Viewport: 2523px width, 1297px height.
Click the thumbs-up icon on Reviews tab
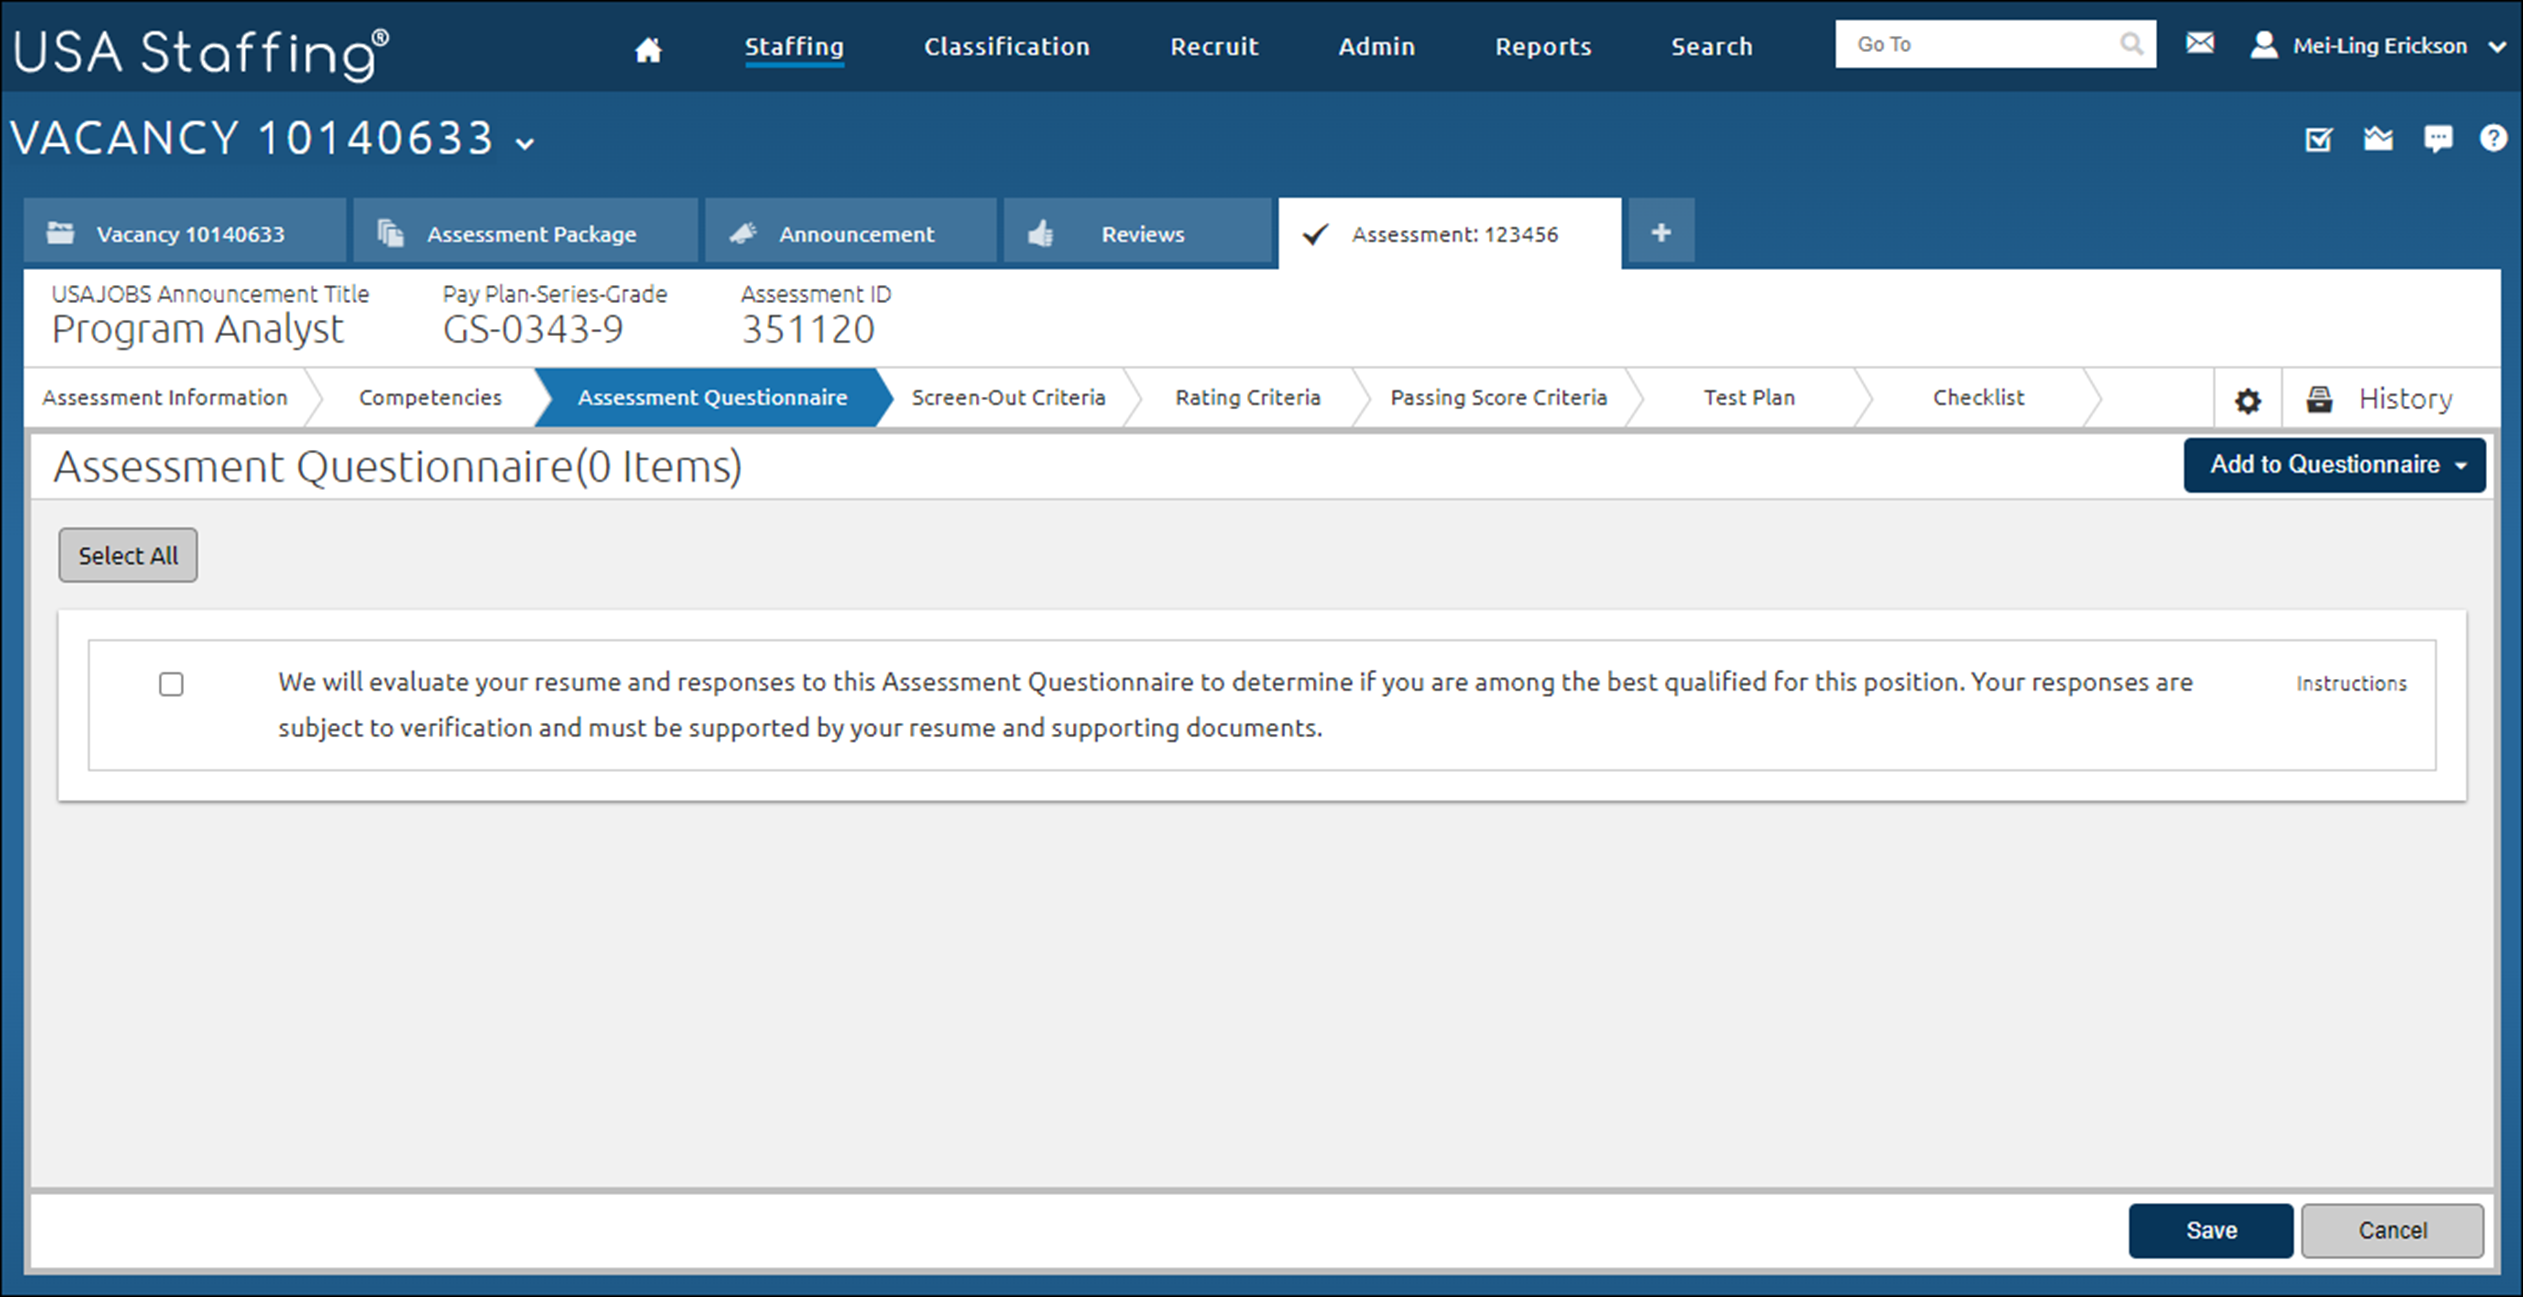1040,233
